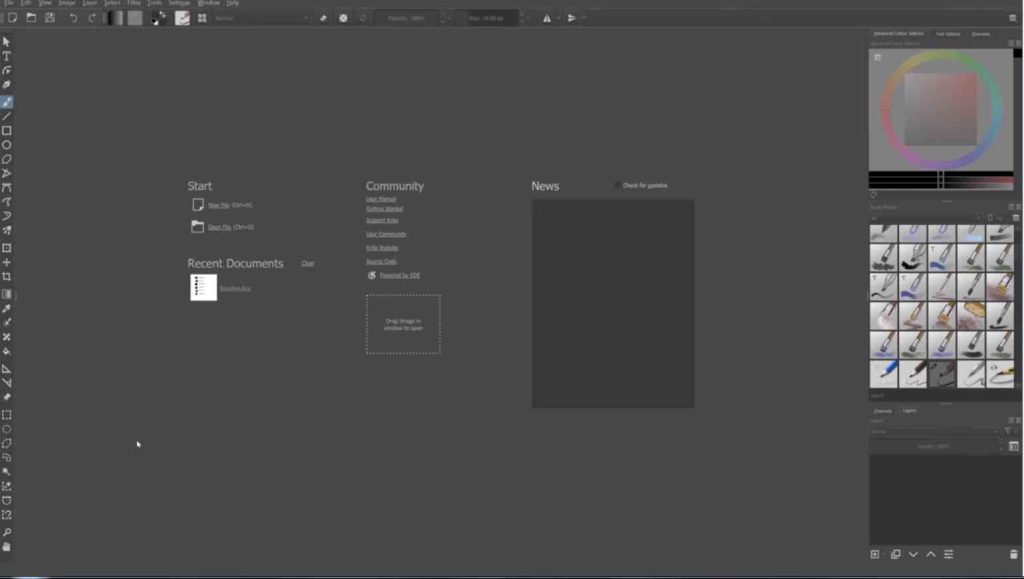Open the Getting Started link

tap(385, 209)
